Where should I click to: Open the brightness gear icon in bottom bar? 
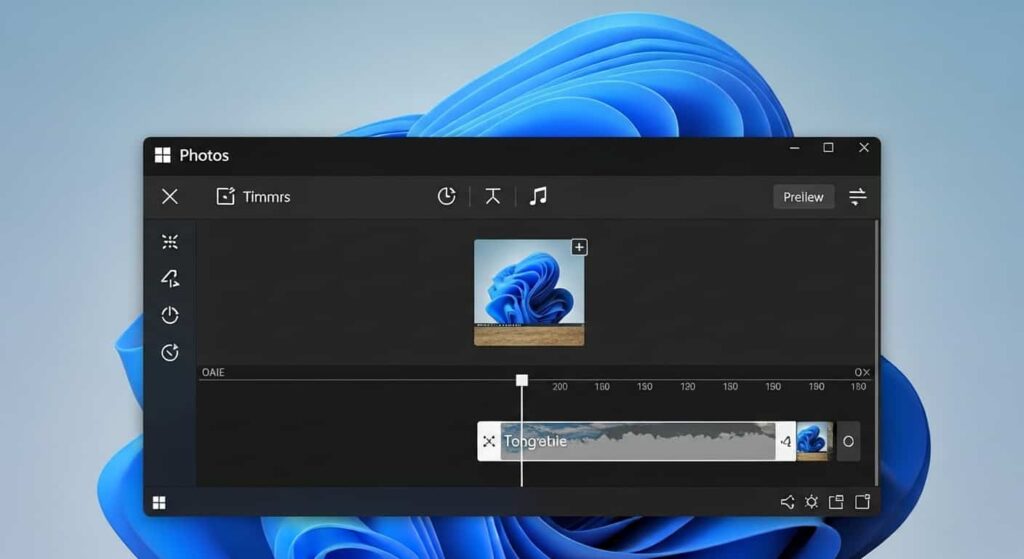[811, 502]
